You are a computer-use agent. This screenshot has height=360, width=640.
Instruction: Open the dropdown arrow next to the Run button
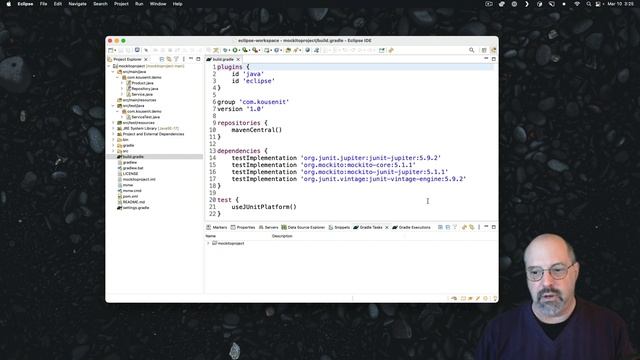[x=240, y=51]
